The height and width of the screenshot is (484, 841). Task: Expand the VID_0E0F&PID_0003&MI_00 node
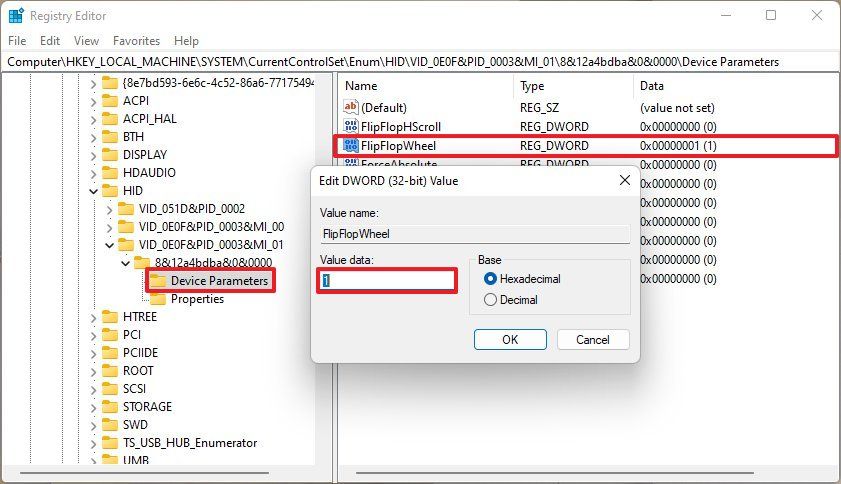click(109, 228)
